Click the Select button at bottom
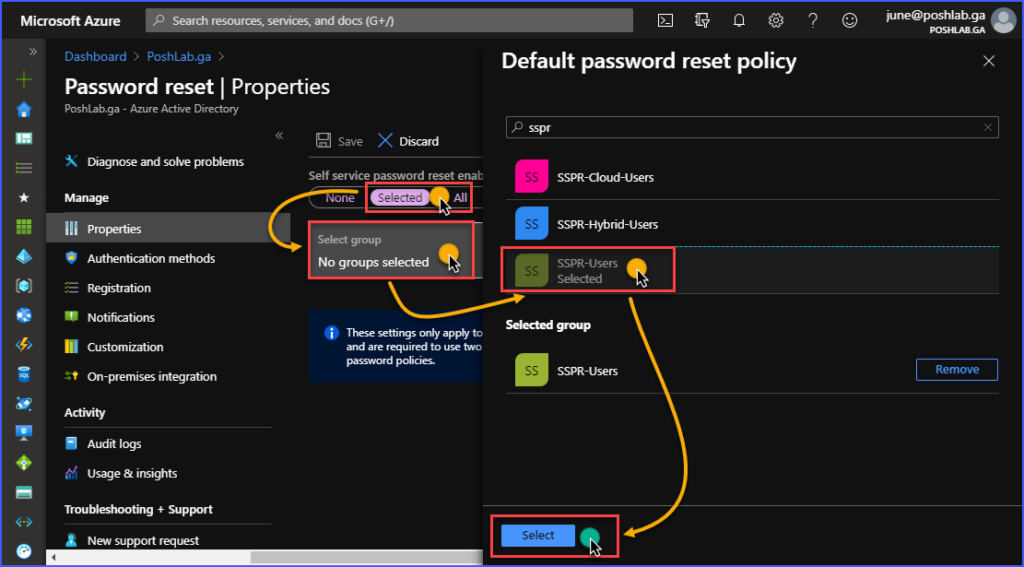This screenshot has width=1024, height=567. click(538, 536)
